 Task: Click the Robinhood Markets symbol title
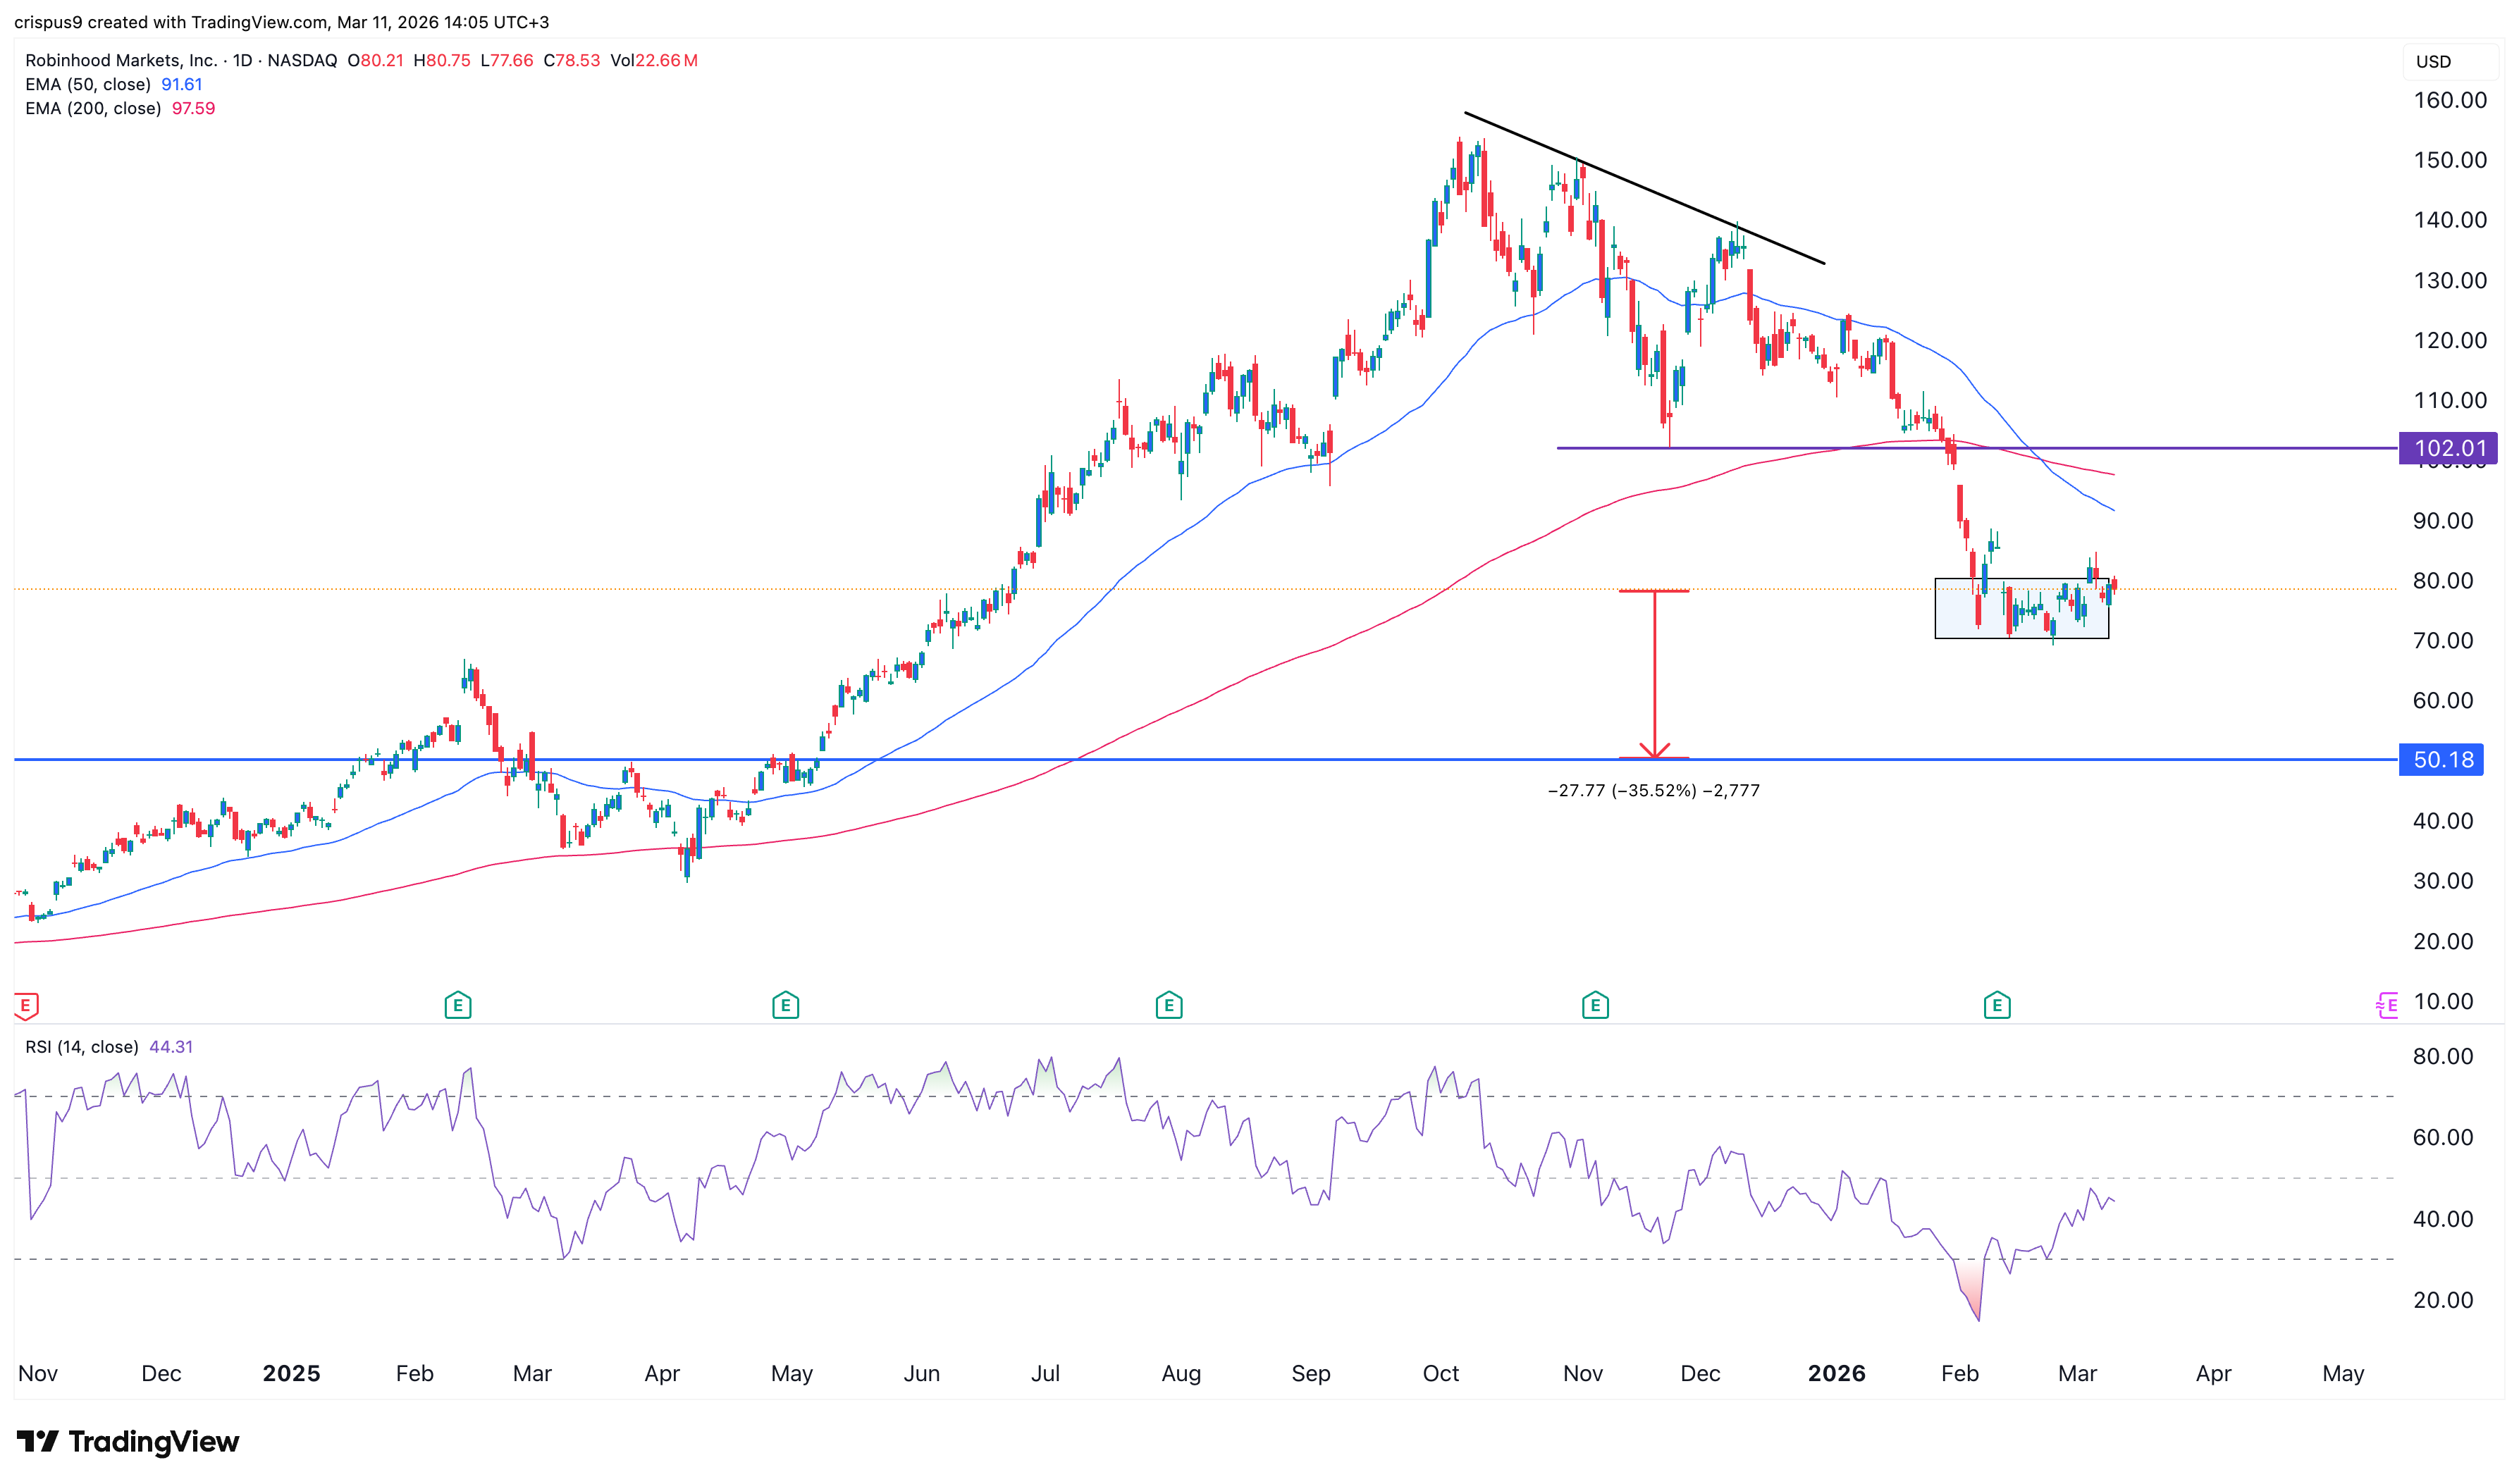[x=120, y=60]
